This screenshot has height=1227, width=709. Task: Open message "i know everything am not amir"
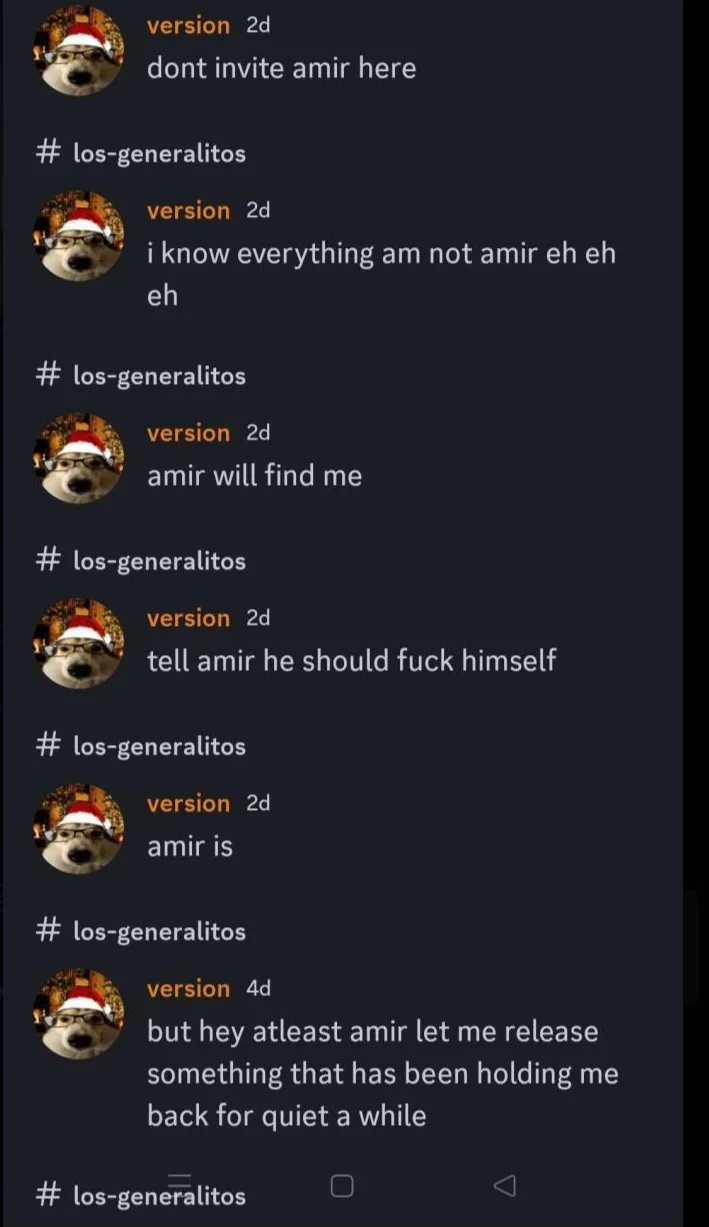pyautogui.click(x=381, y=274)
